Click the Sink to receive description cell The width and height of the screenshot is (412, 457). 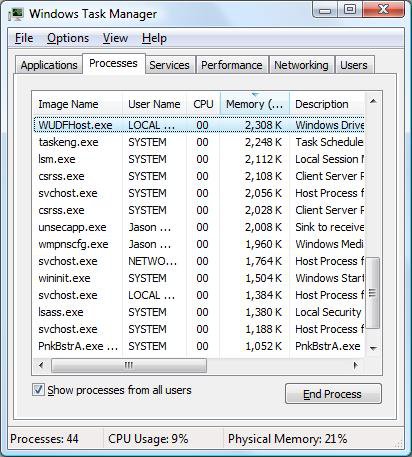(x=329, y=227)
